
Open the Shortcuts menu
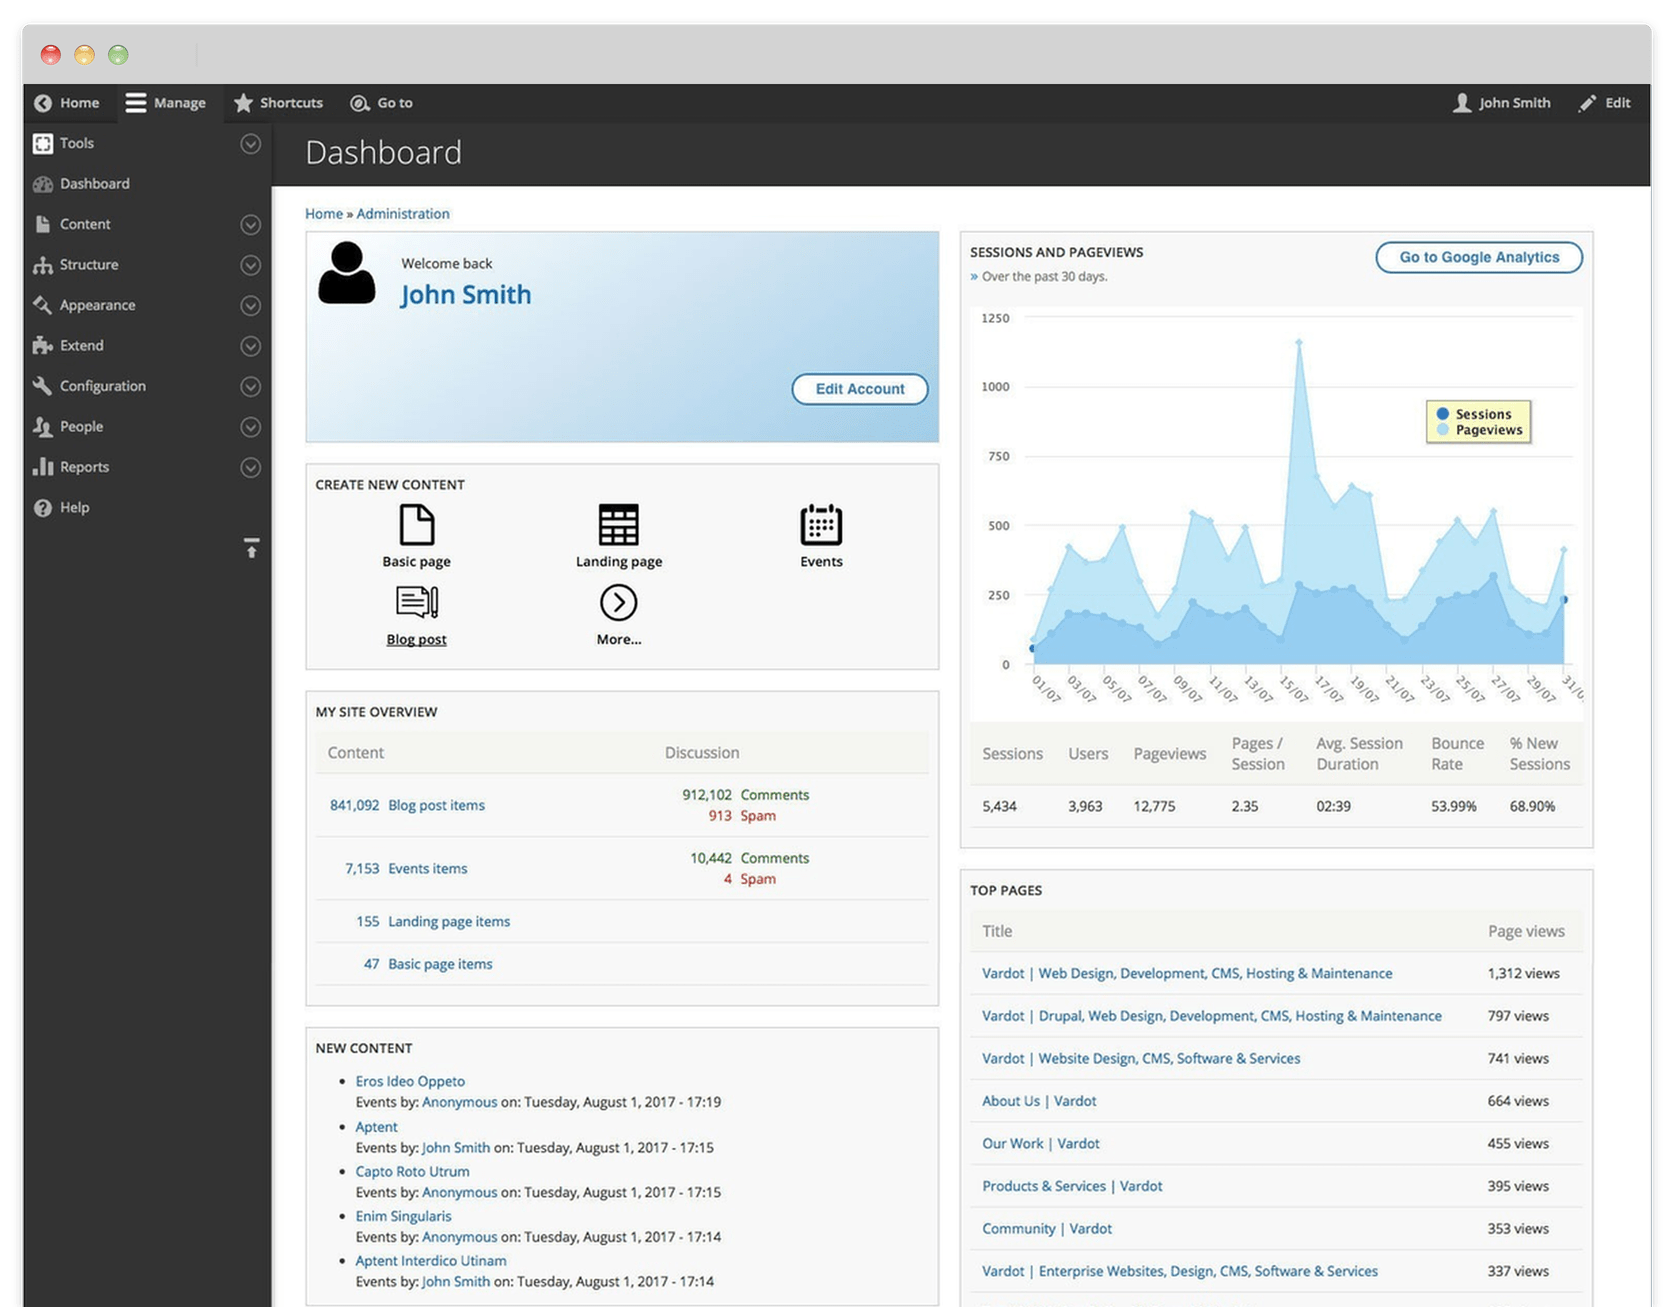[279, 102]
